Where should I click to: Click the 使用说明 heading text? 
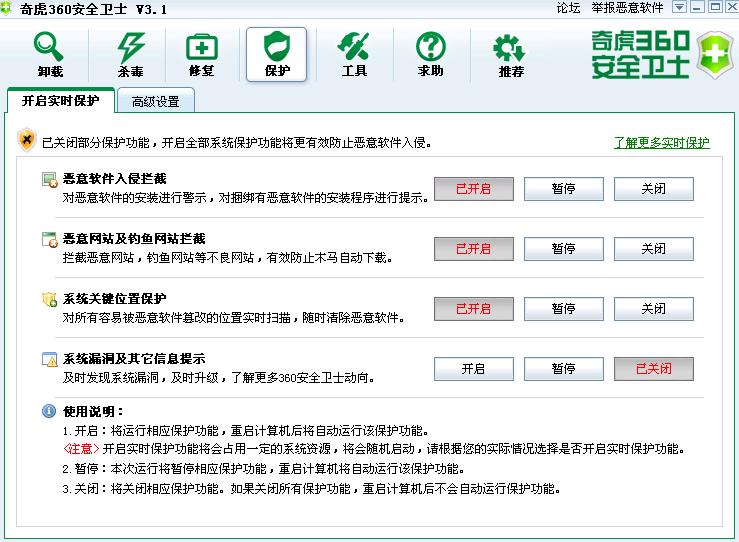tap(93, 411)
